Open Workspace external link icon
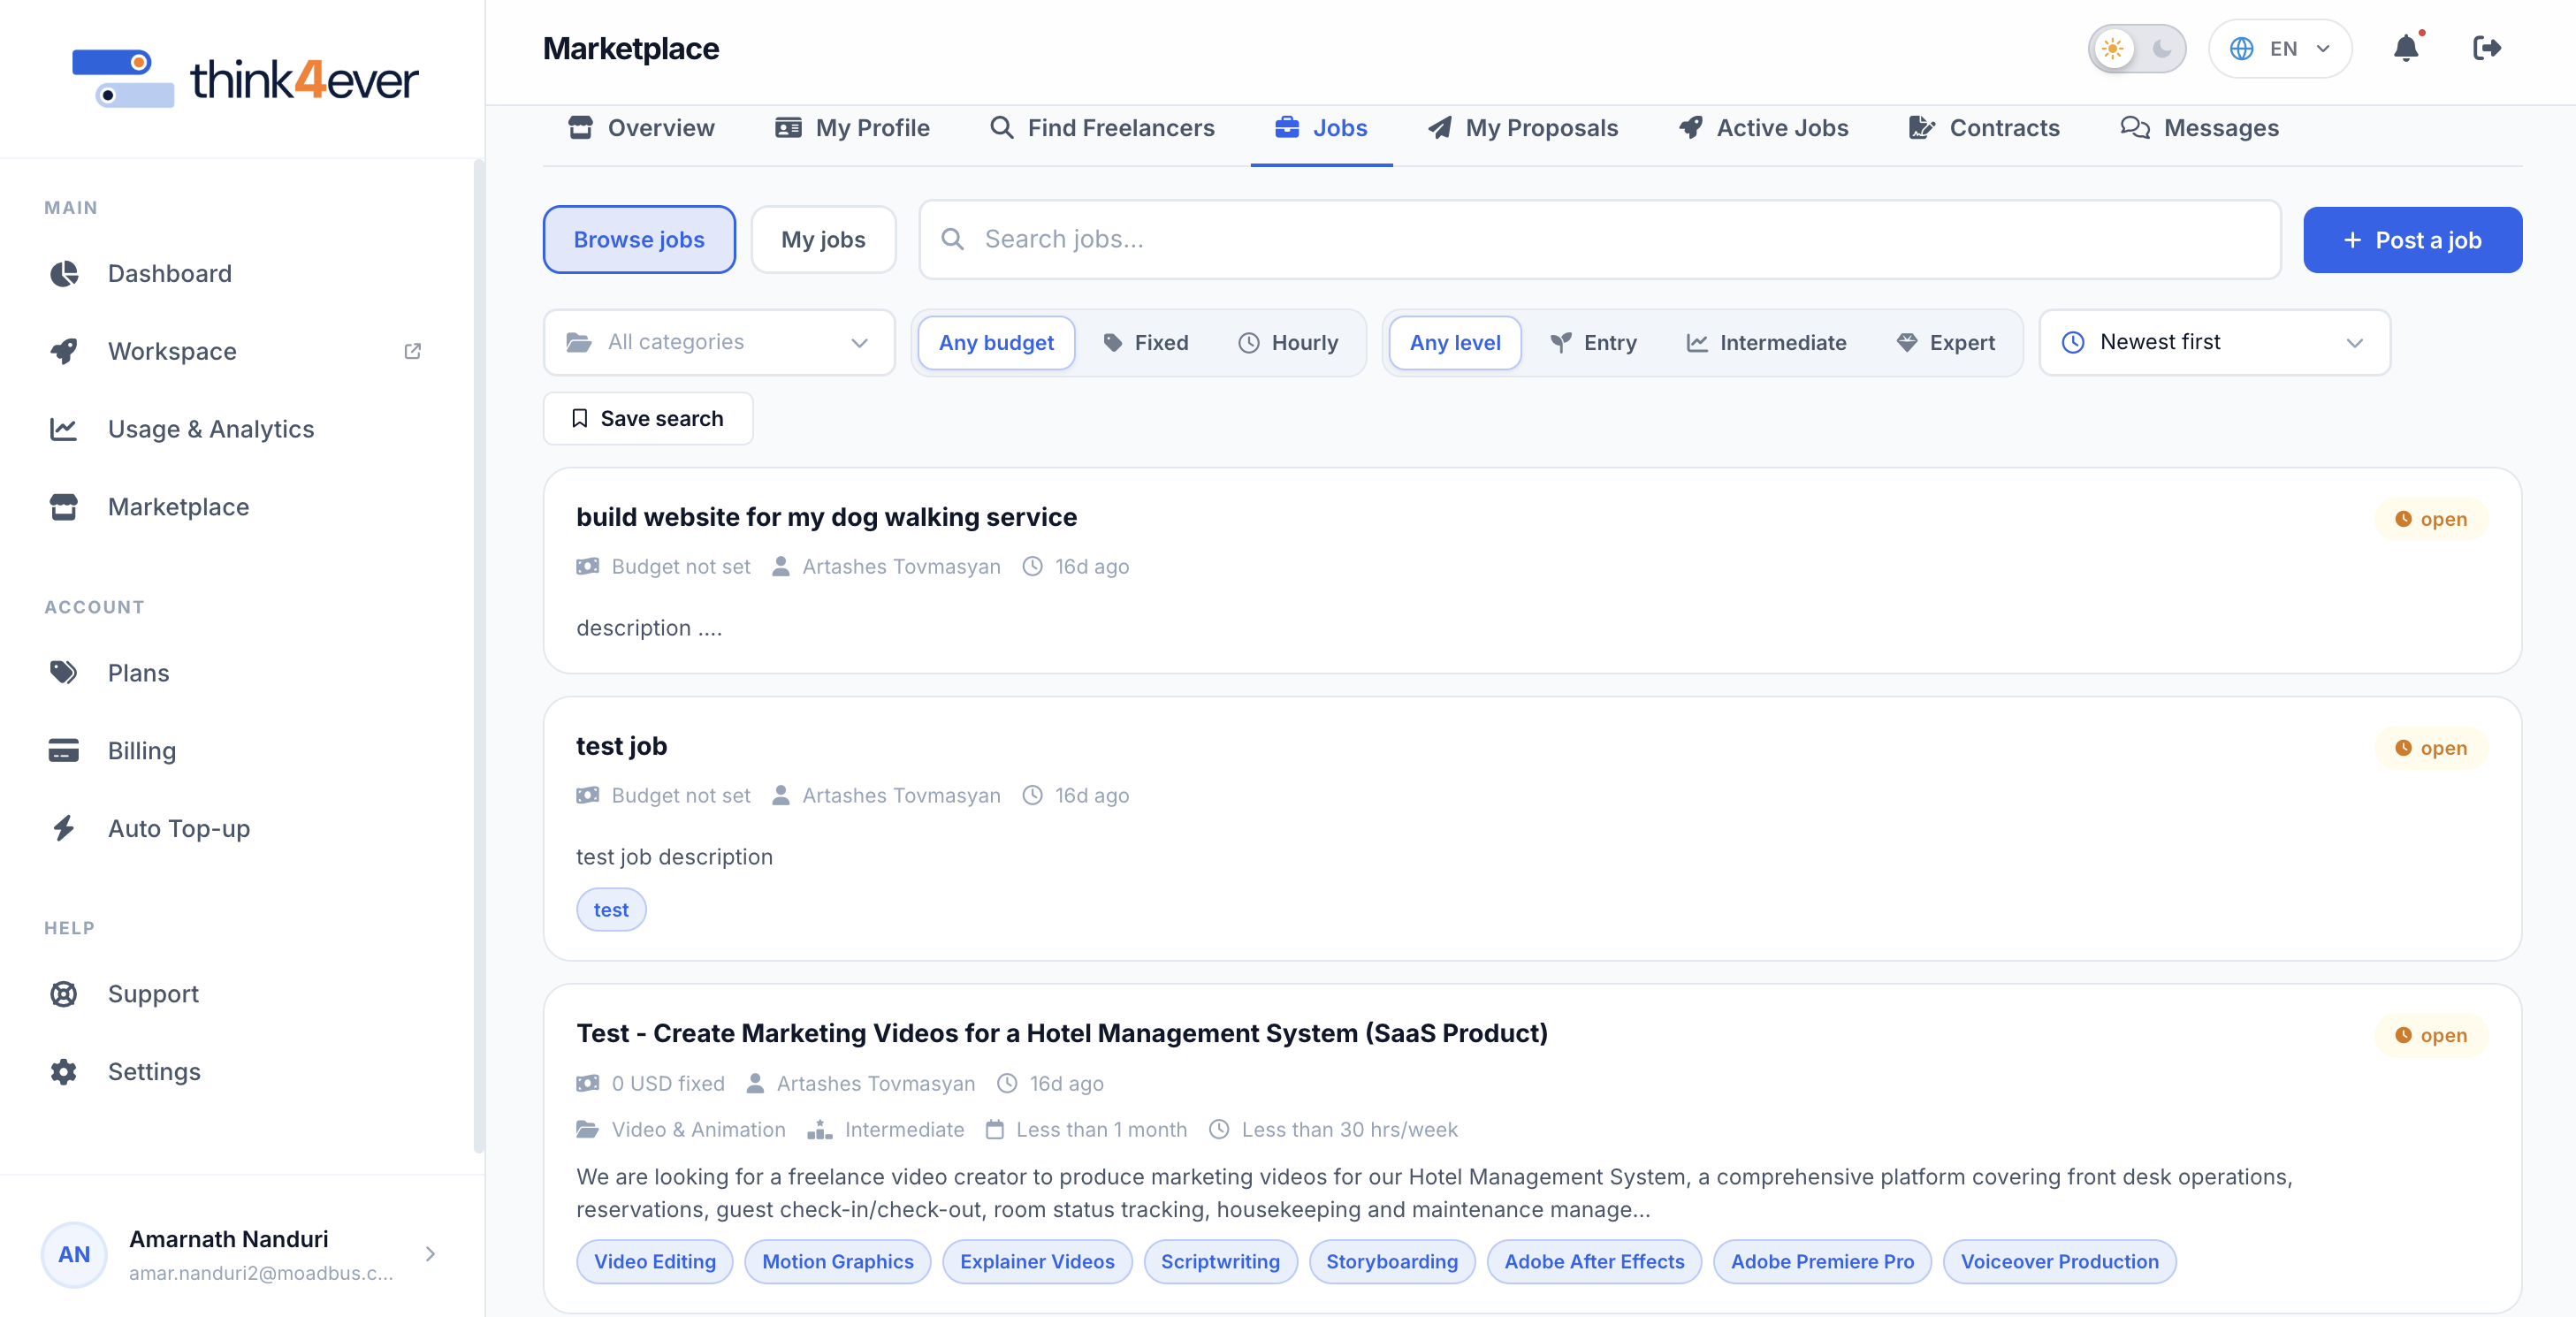The width and height of the screenshot is (2576, 1317). tap(412, 351)
